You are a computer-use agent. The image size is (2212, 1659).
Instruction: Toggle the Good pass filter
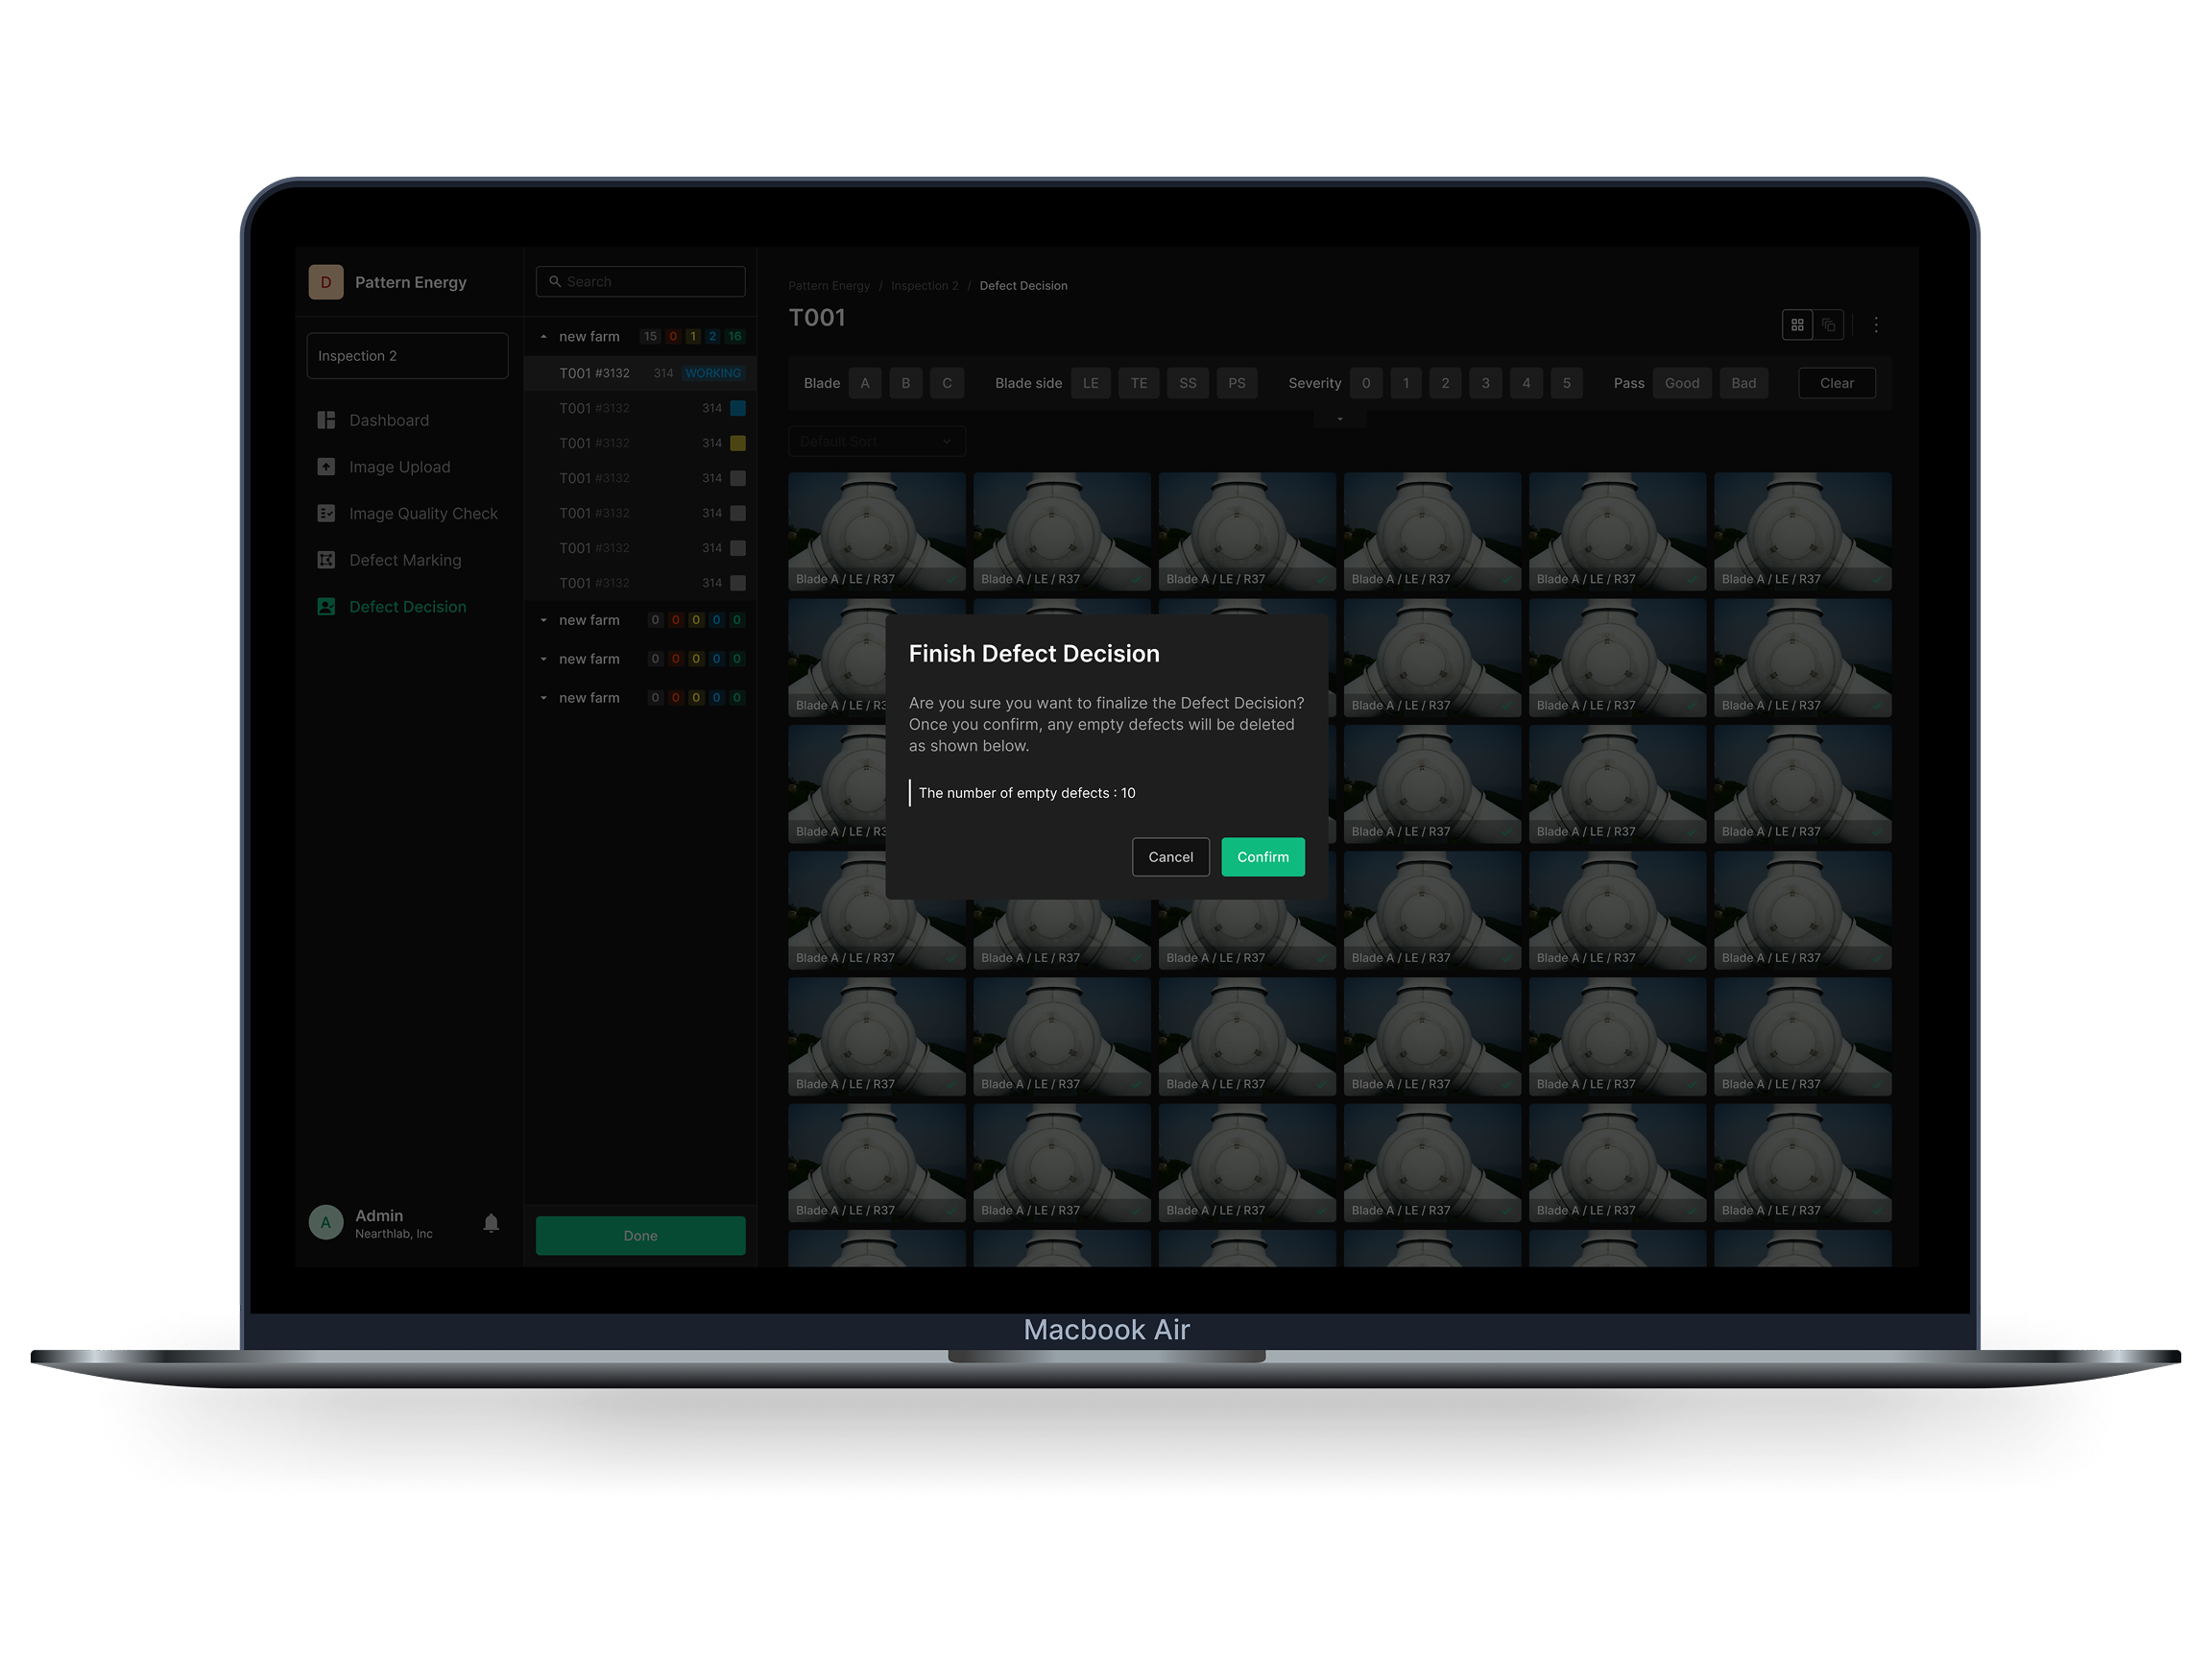[1681, 383]
